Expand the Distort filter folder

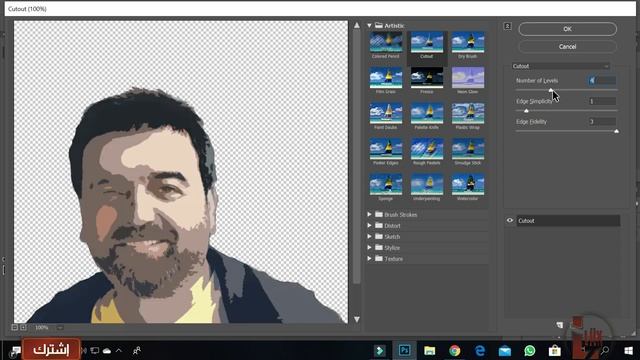point(369,225)
